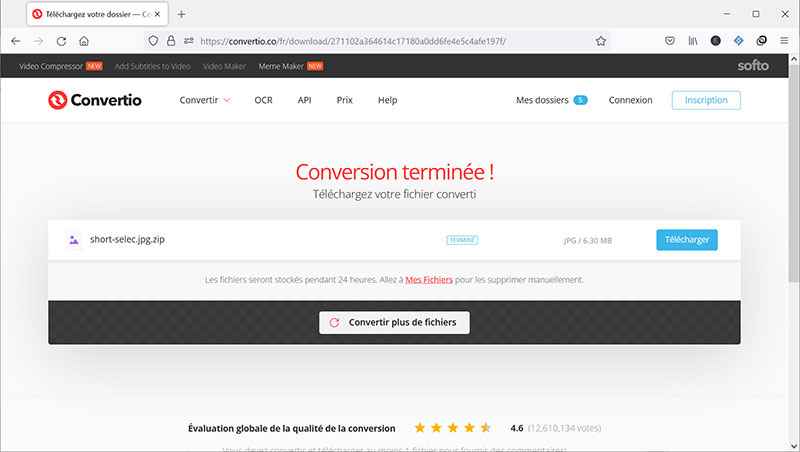Open the Help menu item
This screenshot has height=452, width=800.
coord(387,101)
